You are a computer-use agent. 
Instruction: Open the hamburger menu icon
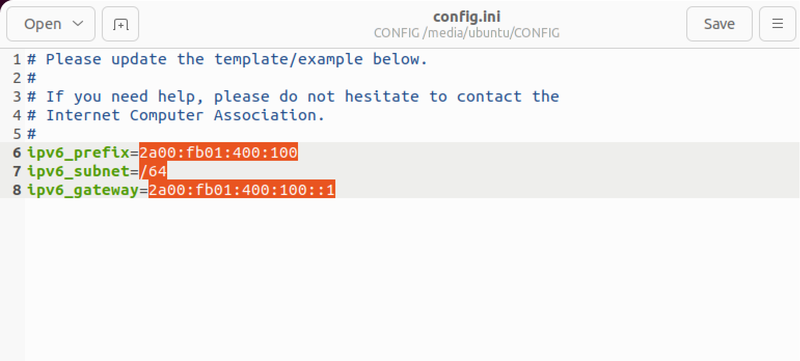click(777, 24)
